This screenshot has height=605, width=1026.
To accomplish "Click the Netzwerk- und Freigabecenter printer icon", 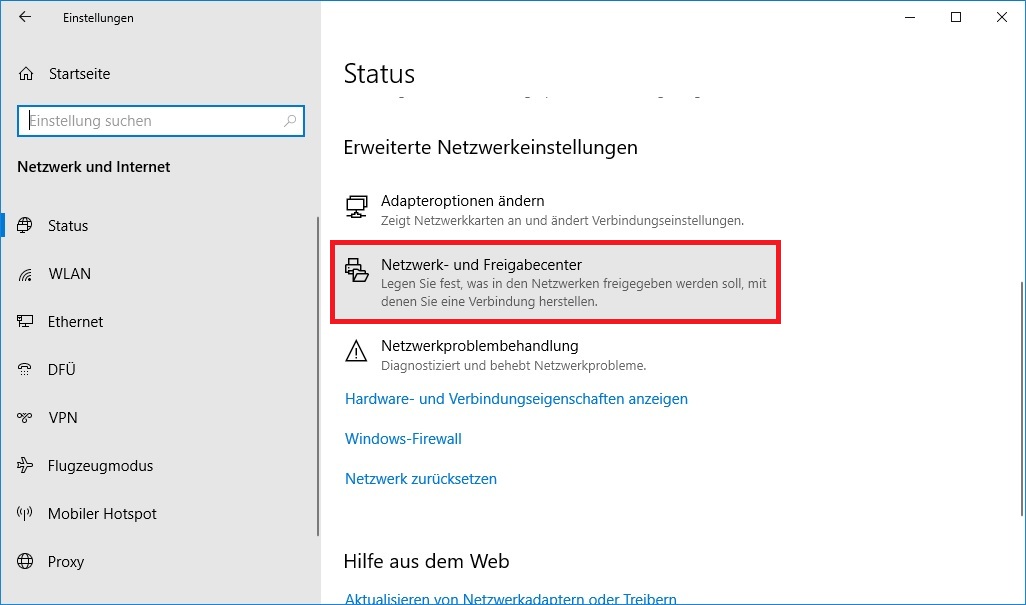I will coord(357,270).
